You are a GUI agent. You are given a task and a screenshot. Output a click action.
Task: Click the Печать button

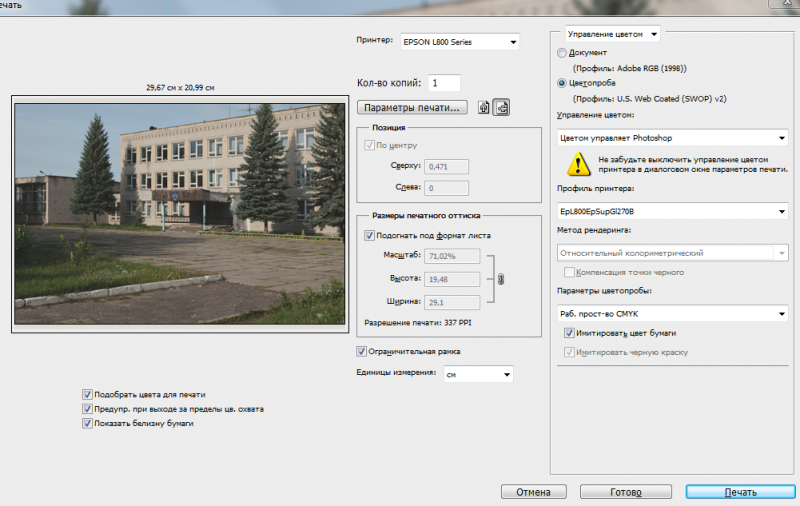click(x=740, y=492)
